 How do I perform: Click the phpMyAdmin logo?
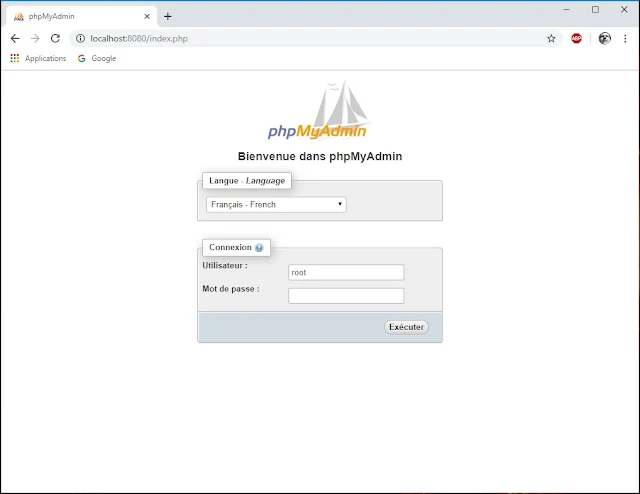(318, 110)
